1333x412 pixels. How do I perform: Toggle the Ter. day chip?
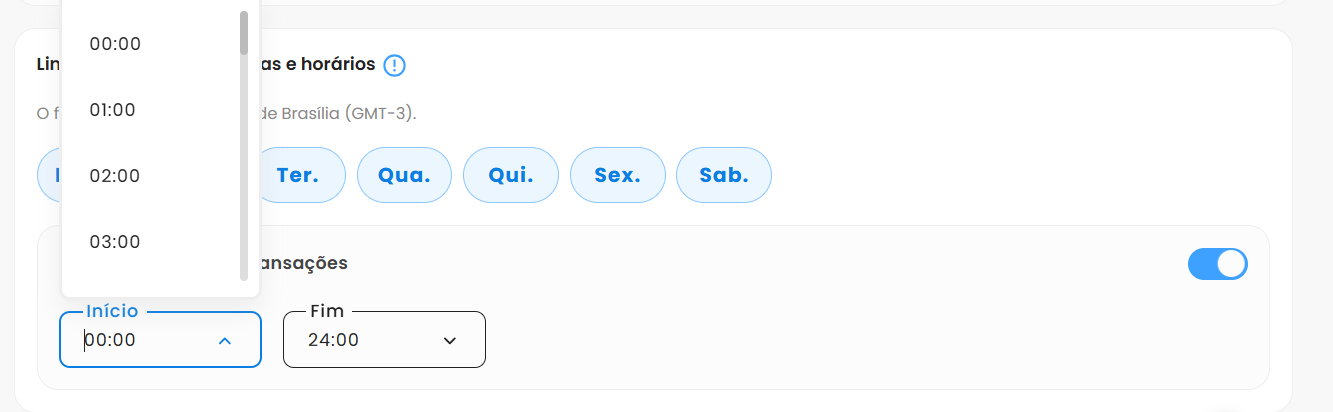point(297,176)
